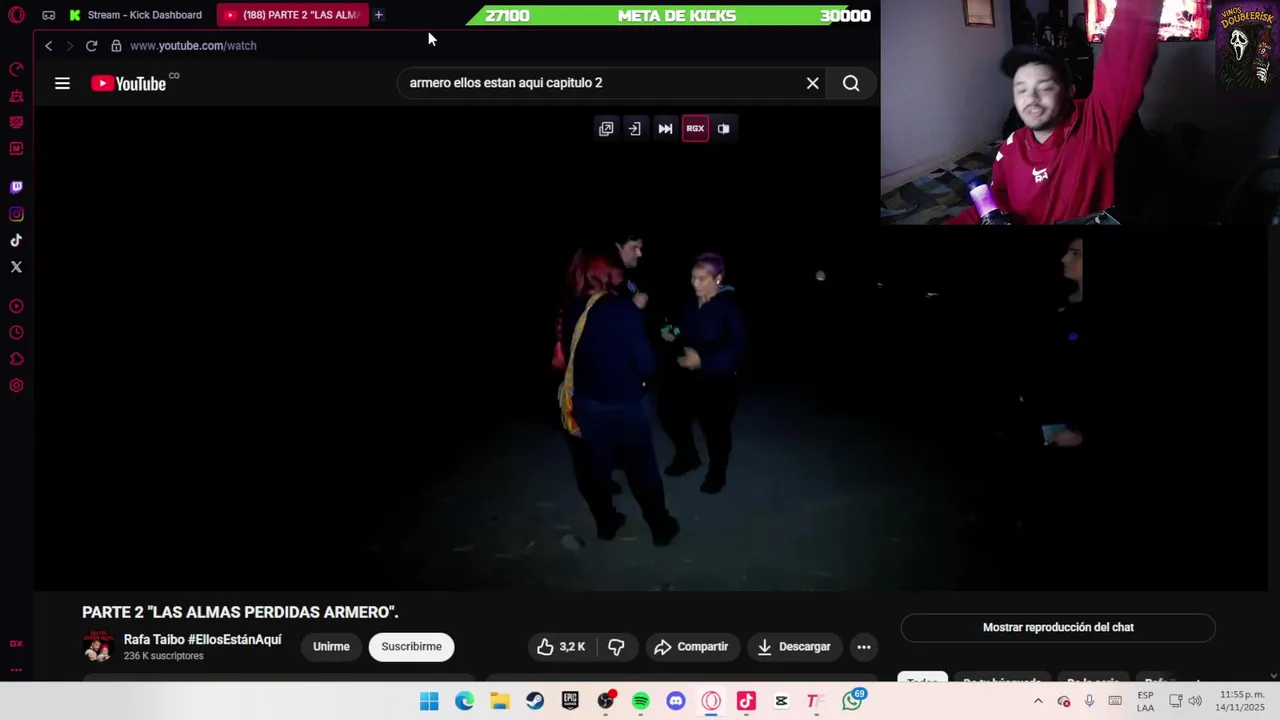Open OBS Studio from the taskbar
The image size is (1280, 720).
click(606, 702)
